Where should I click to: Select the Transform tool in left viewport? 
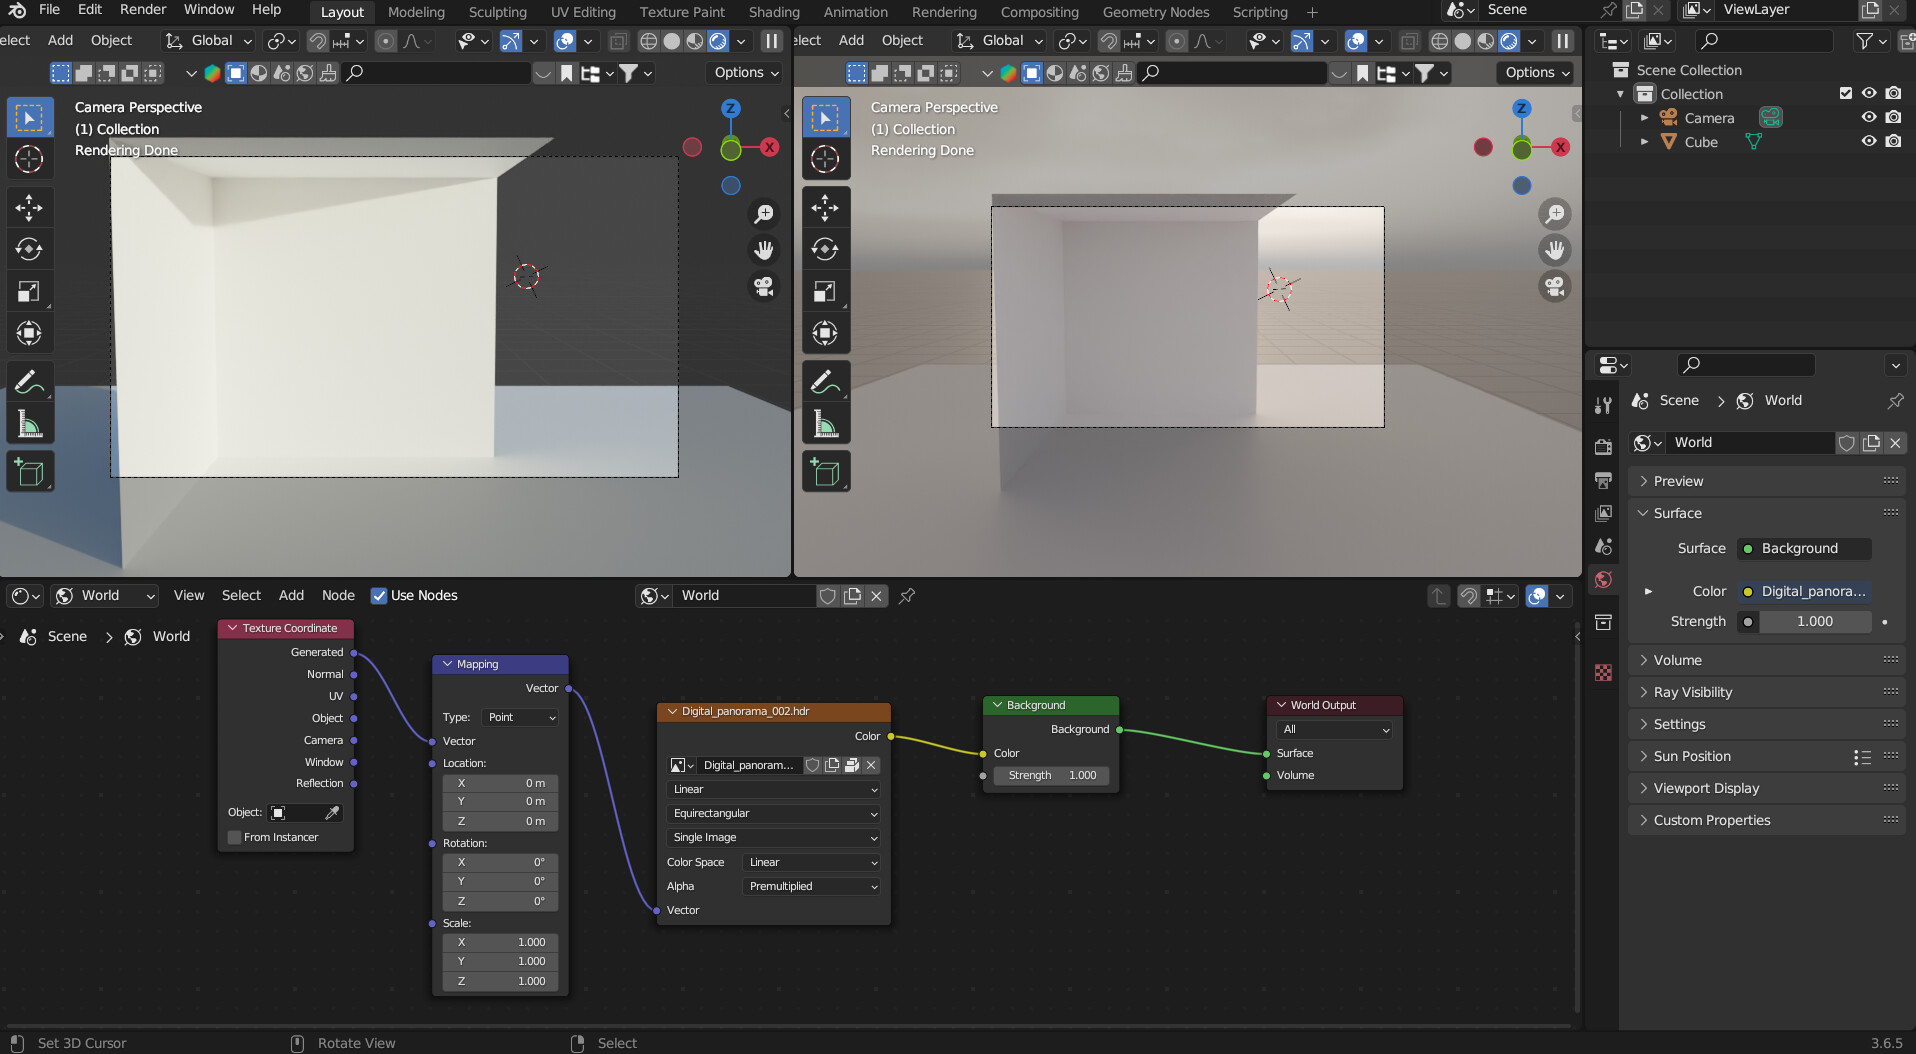click(29, 333)
